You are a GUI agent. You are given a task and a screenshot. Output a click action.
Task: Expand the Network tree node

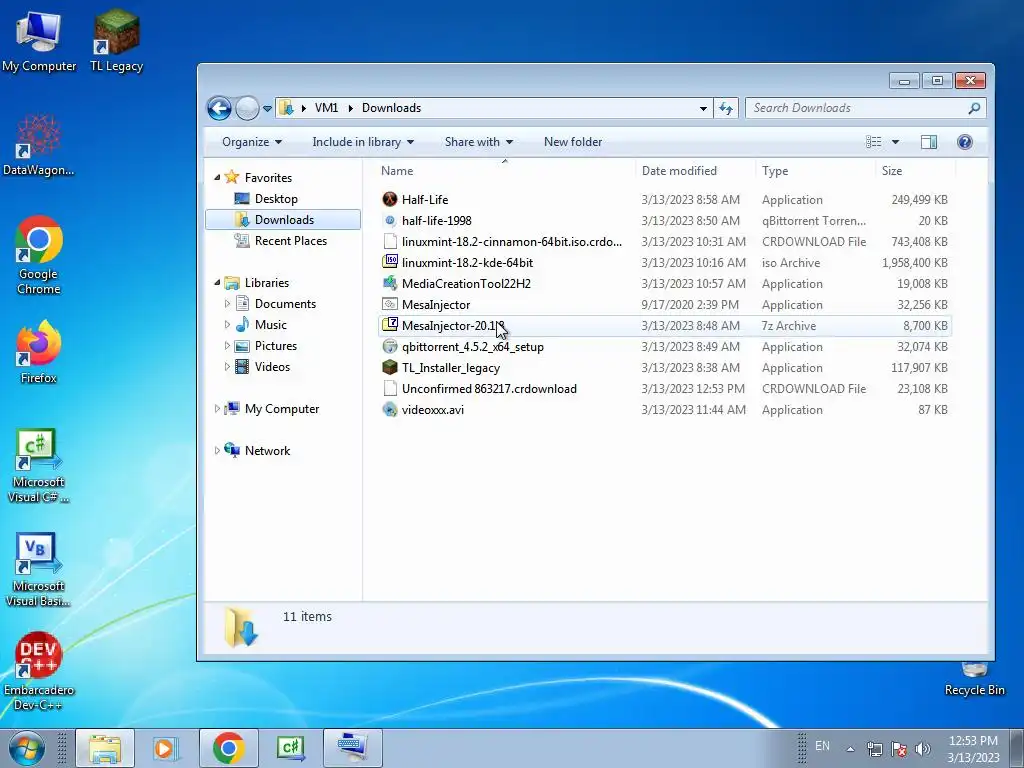tap(217, 451)
